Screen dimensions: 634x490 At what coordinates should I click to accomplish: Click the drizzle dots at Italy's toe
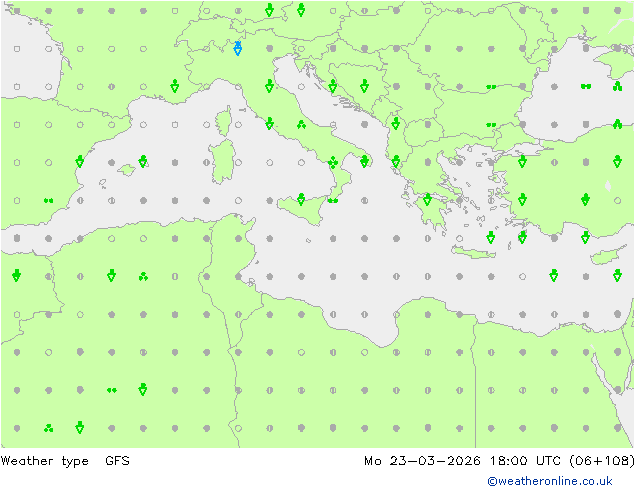333,201
